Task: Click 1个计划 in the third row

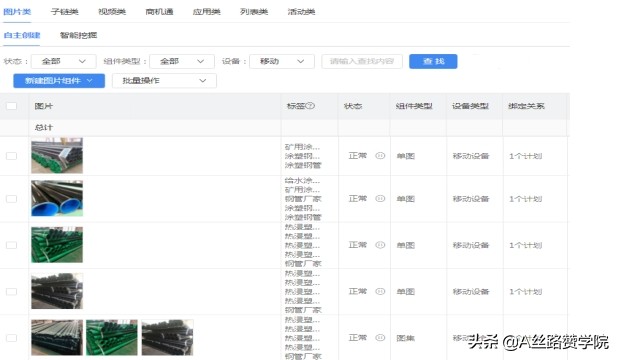Action: tap(525, 245)
